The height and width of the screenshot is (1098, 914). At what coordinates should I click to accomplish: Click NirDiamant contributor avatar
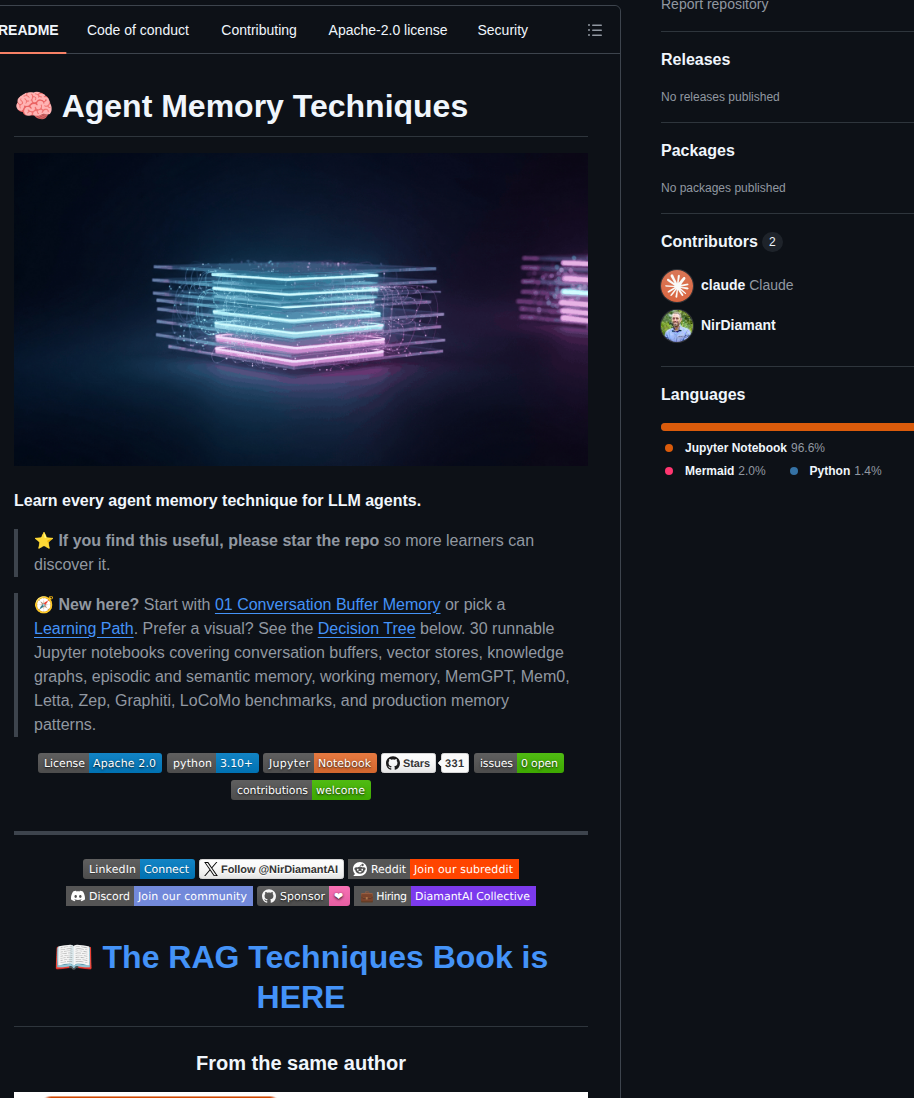tap(677, 326)
